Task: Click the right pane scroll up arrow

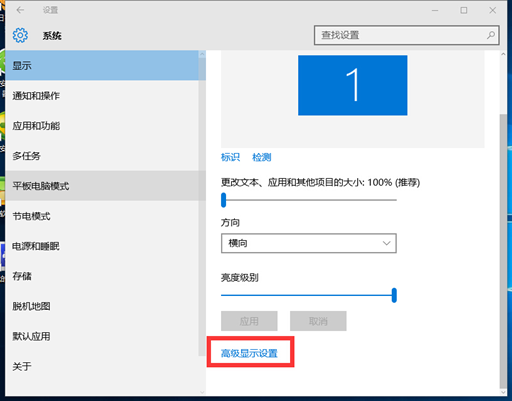Action: point(503,54)
